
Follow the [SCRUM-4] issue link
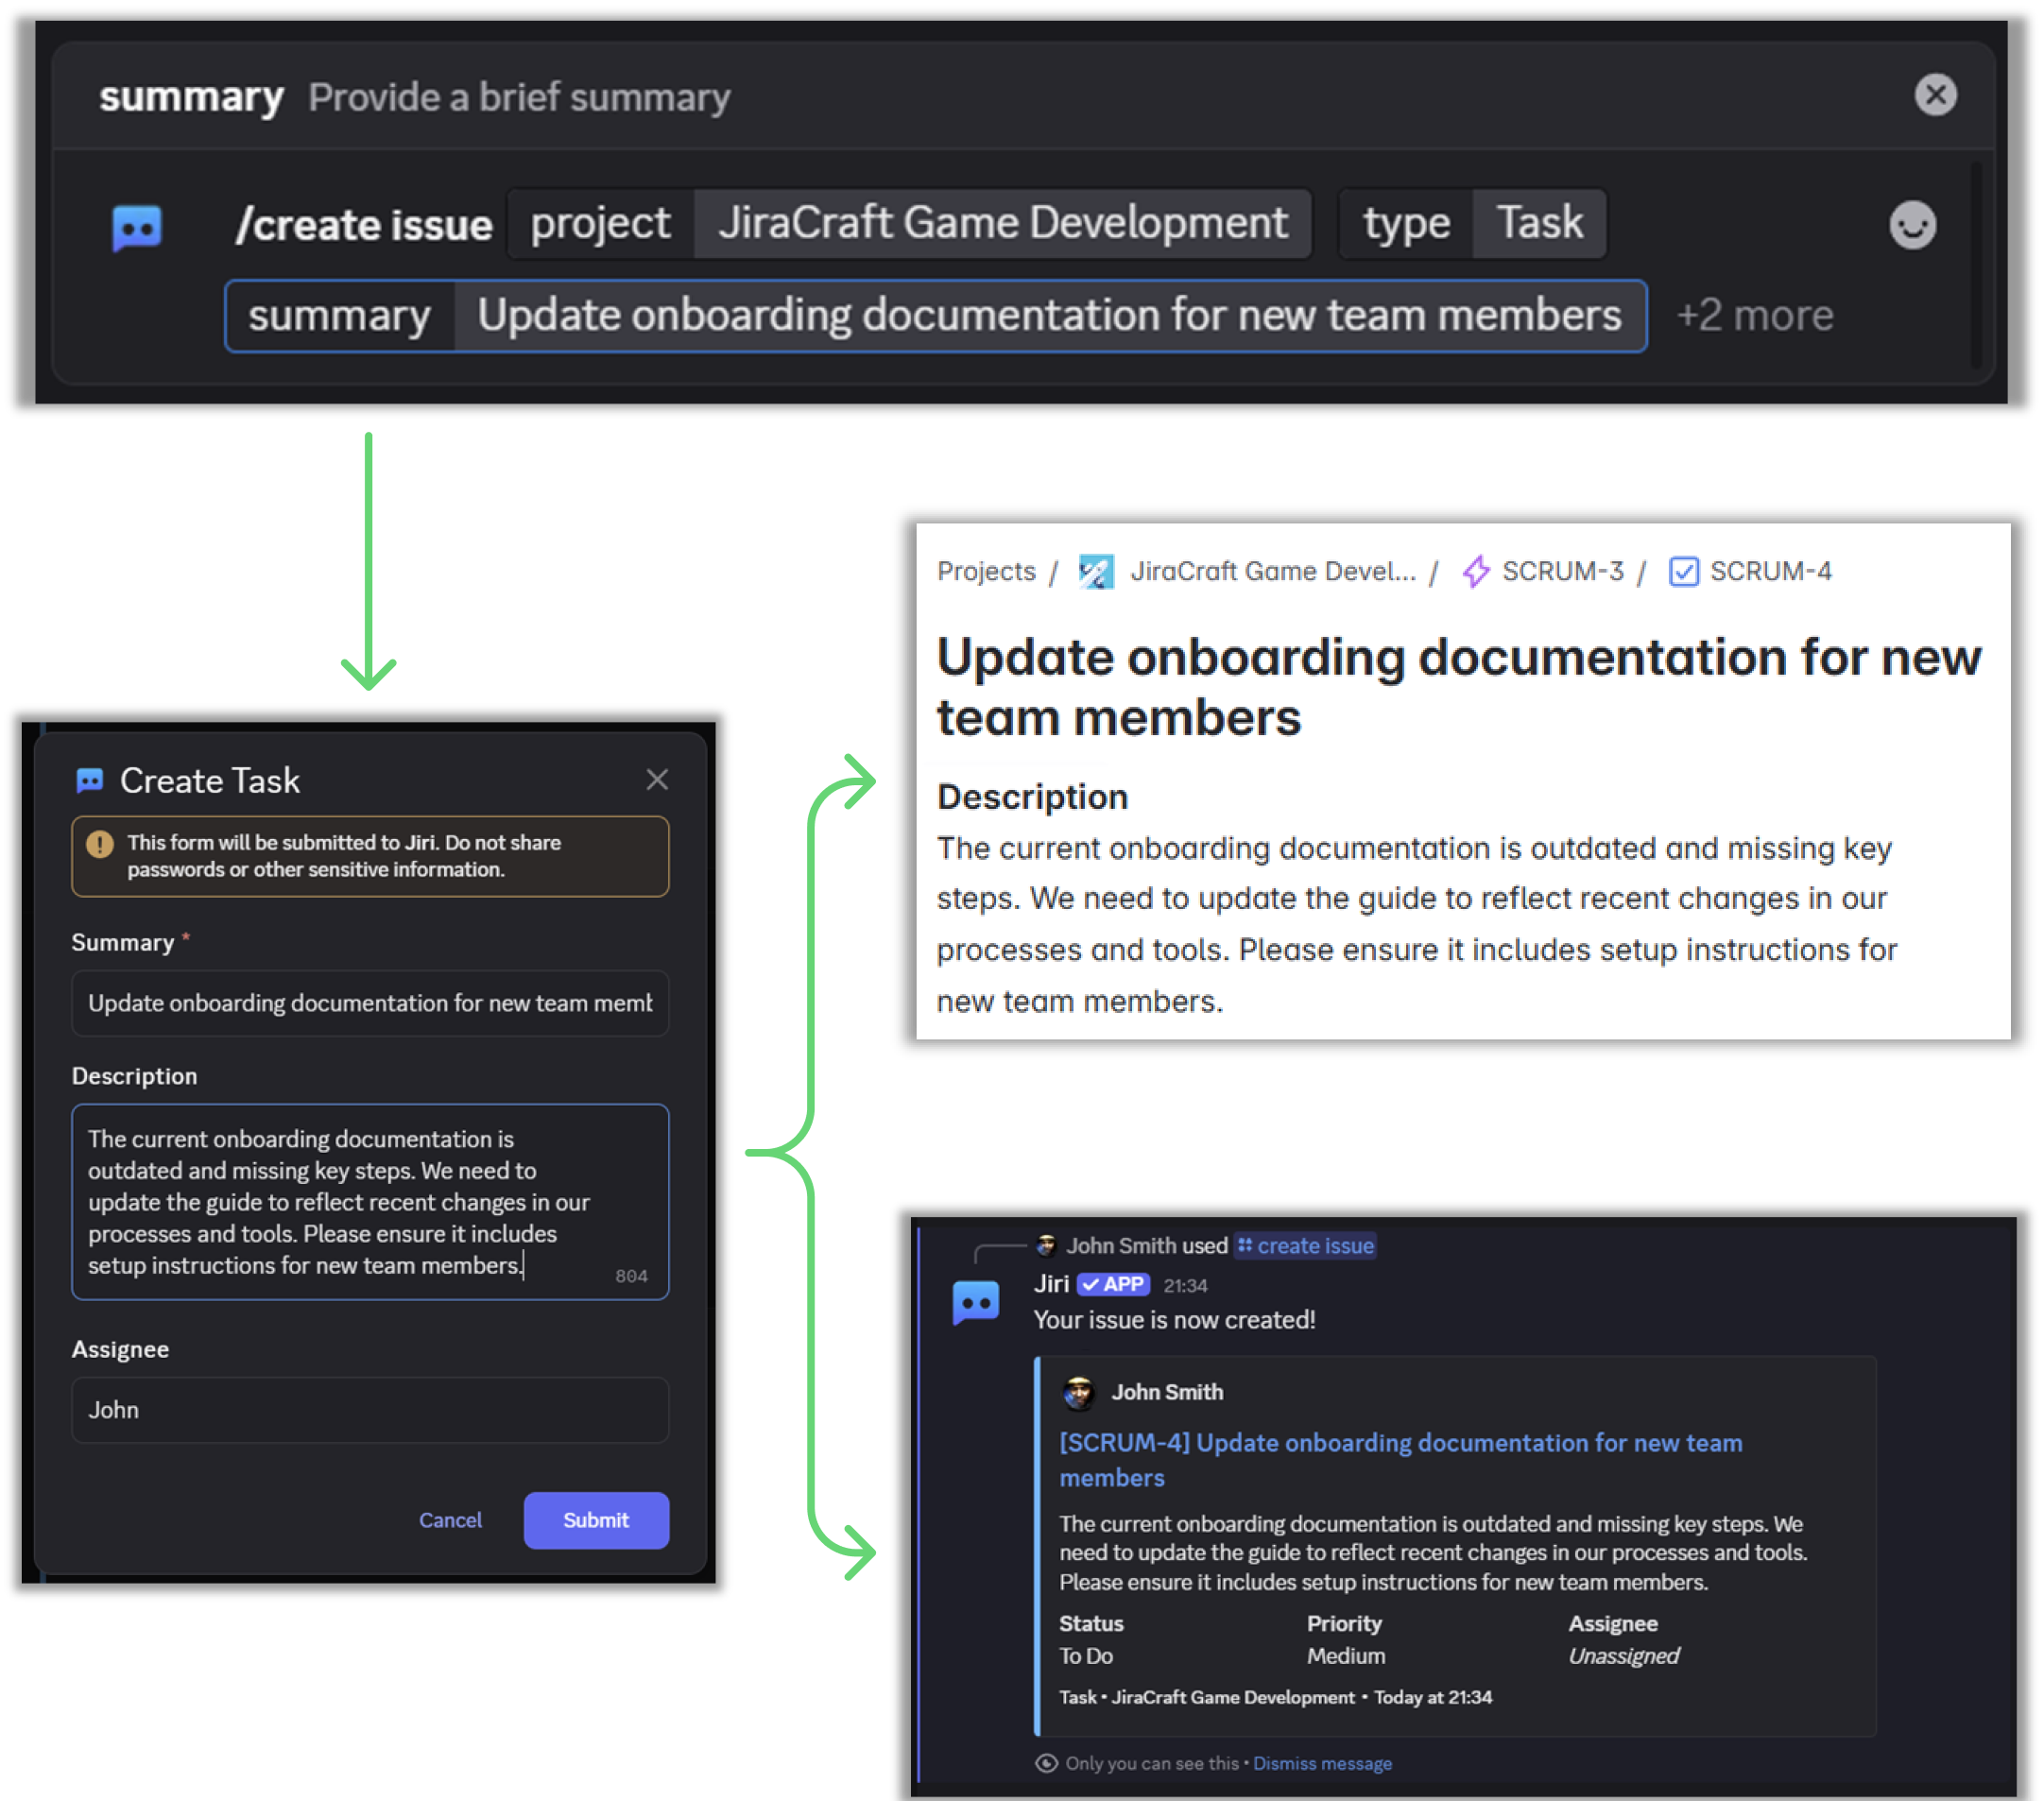1399,1443
